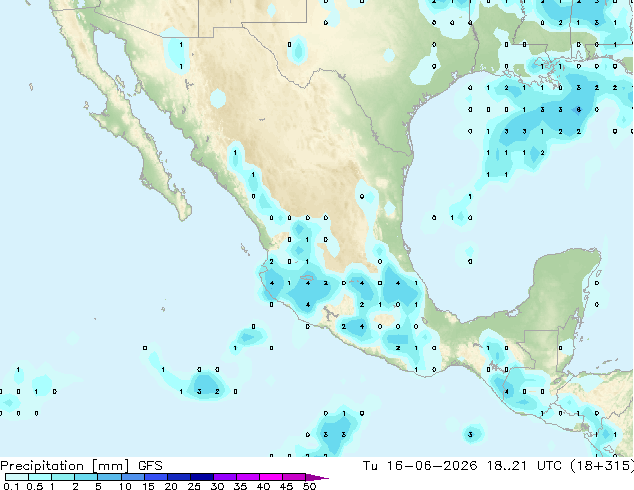The width and height of the screenshot is (634, 490).
Task: Click the 30–35 mm purple legend swatch
Action: [224, 477]
